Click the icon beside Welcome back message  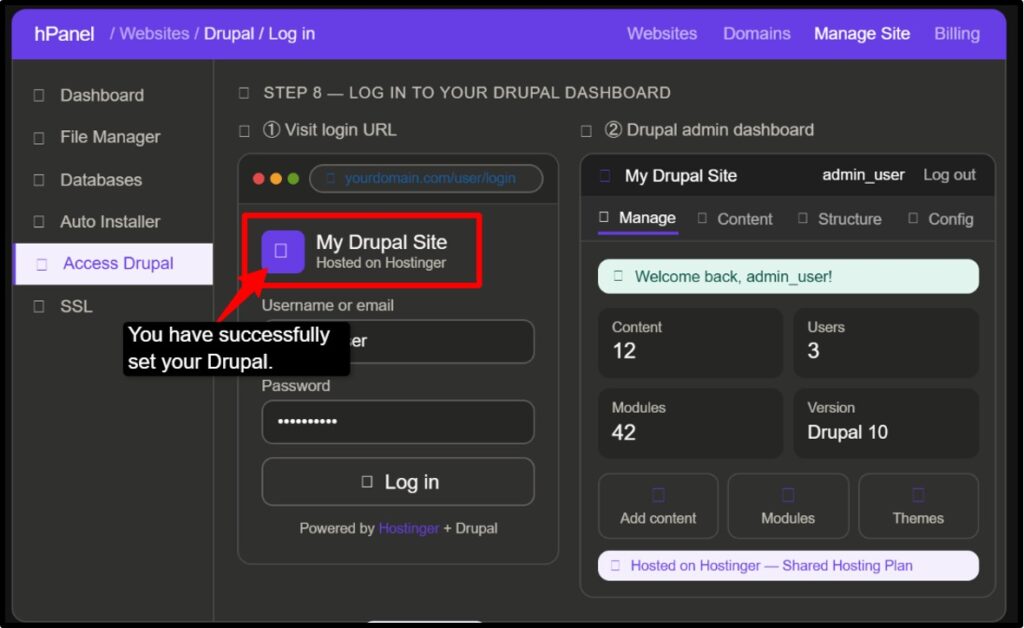tap(618, 276)
